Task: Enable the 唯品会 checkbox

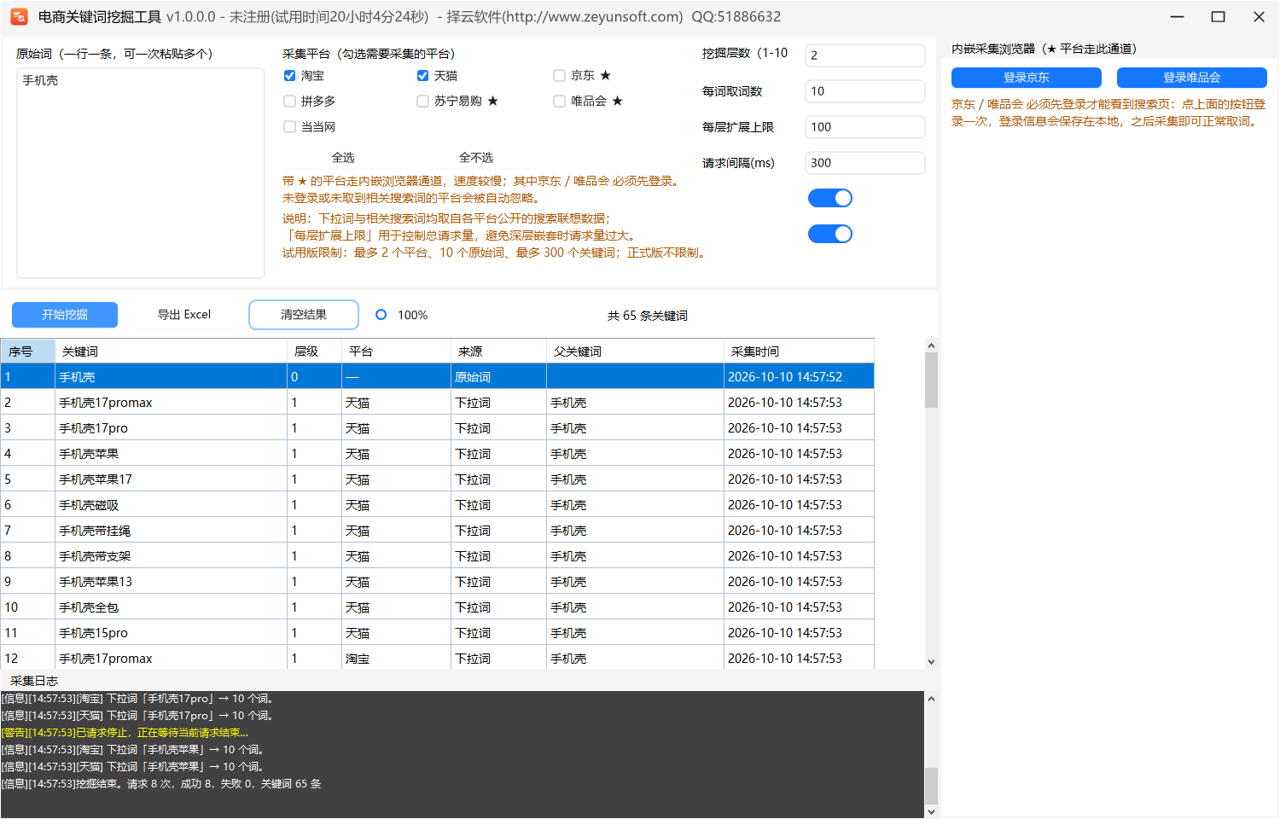Action: point(560,101)
